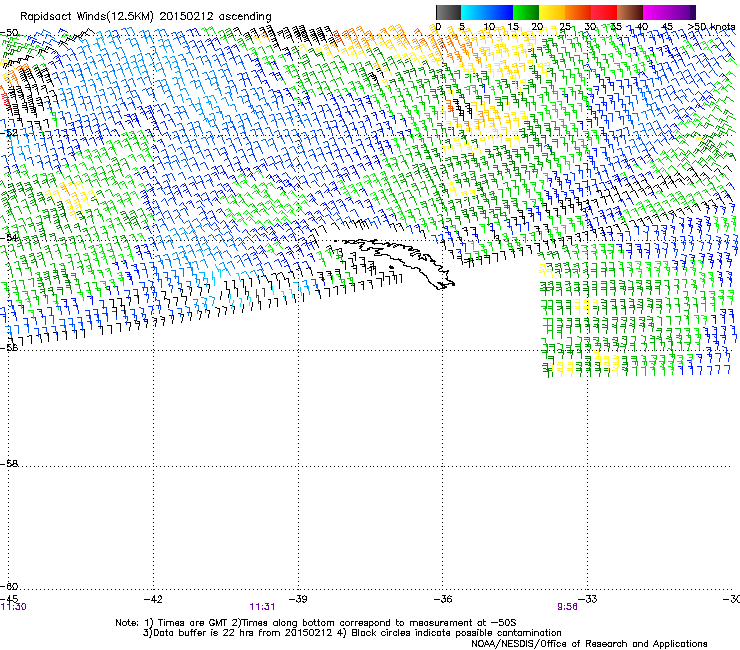Click the 'Data buffer is 22 hrs' note
Screen dimensions: 740x650
[352, 633]
